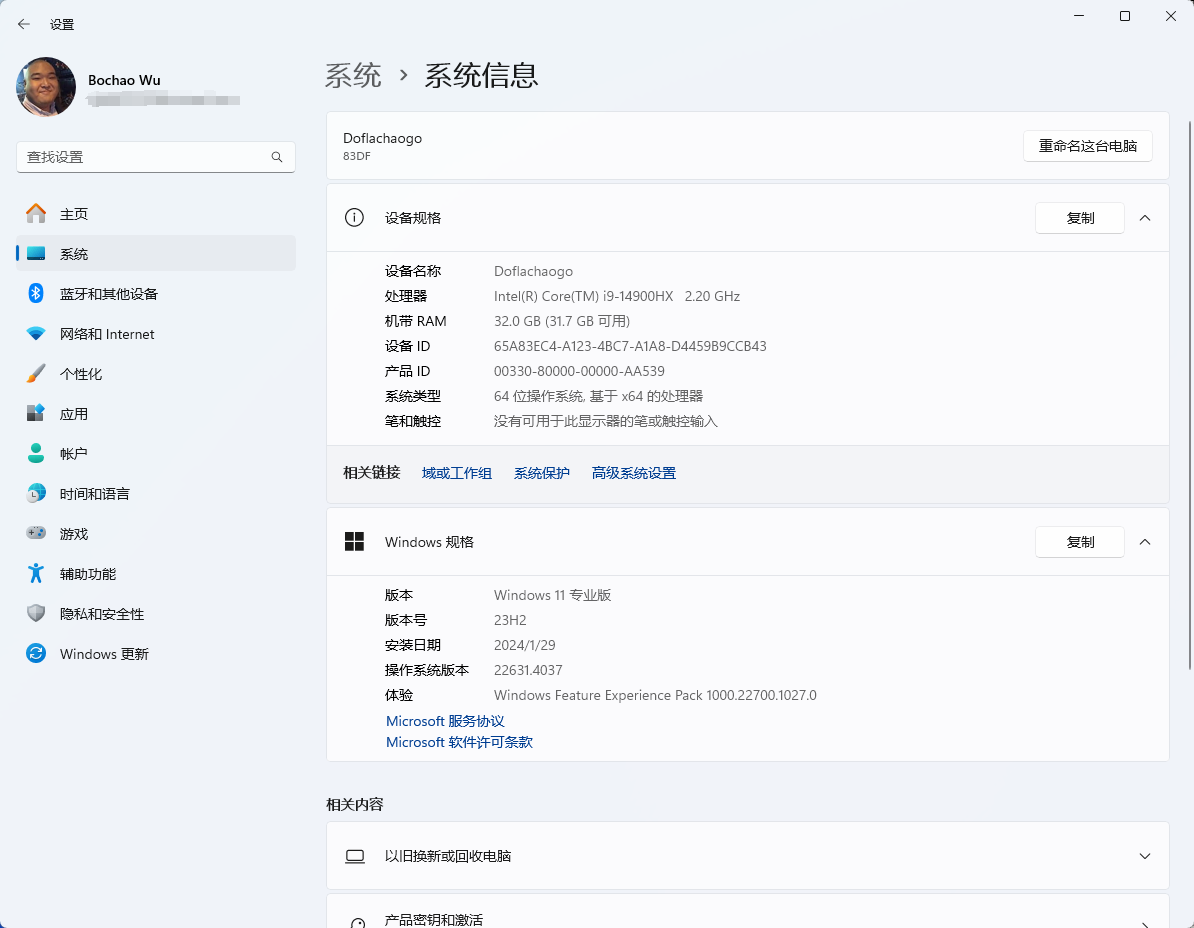
Task: Click the key icon beside 产品密钥和激活
Action: pos(357,923)
